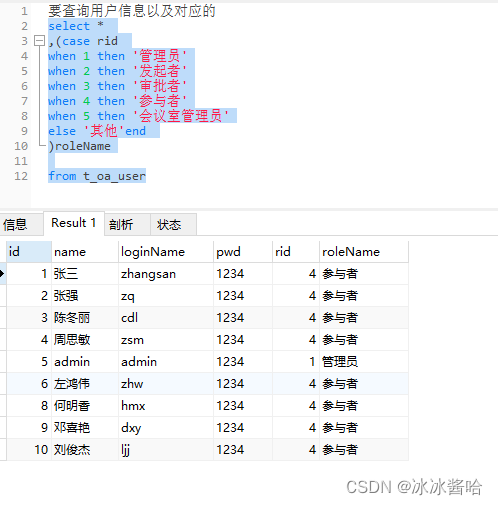Select the name cell 周思敏
The image size is (498, 505).
click(x=85, y=340)
